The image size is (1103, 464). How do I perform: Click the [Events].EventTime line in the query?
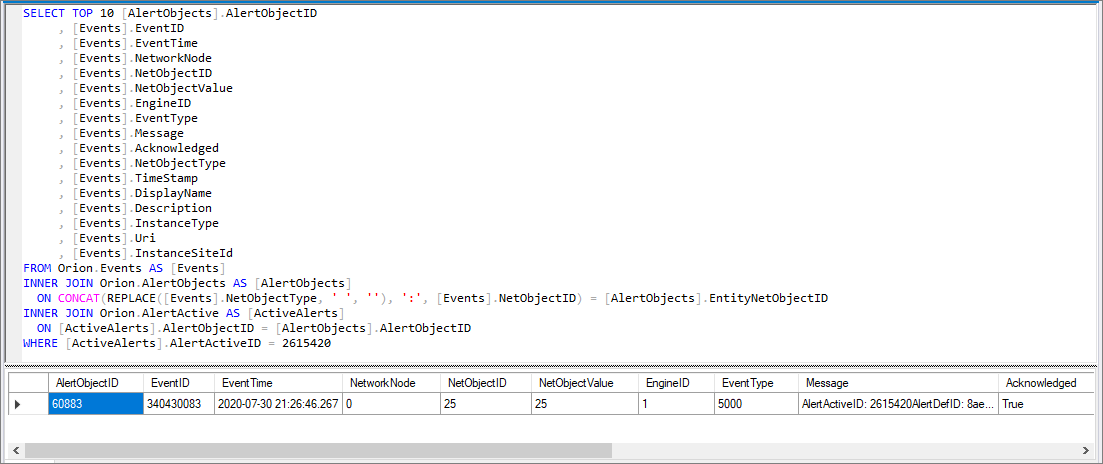[129, 43]
